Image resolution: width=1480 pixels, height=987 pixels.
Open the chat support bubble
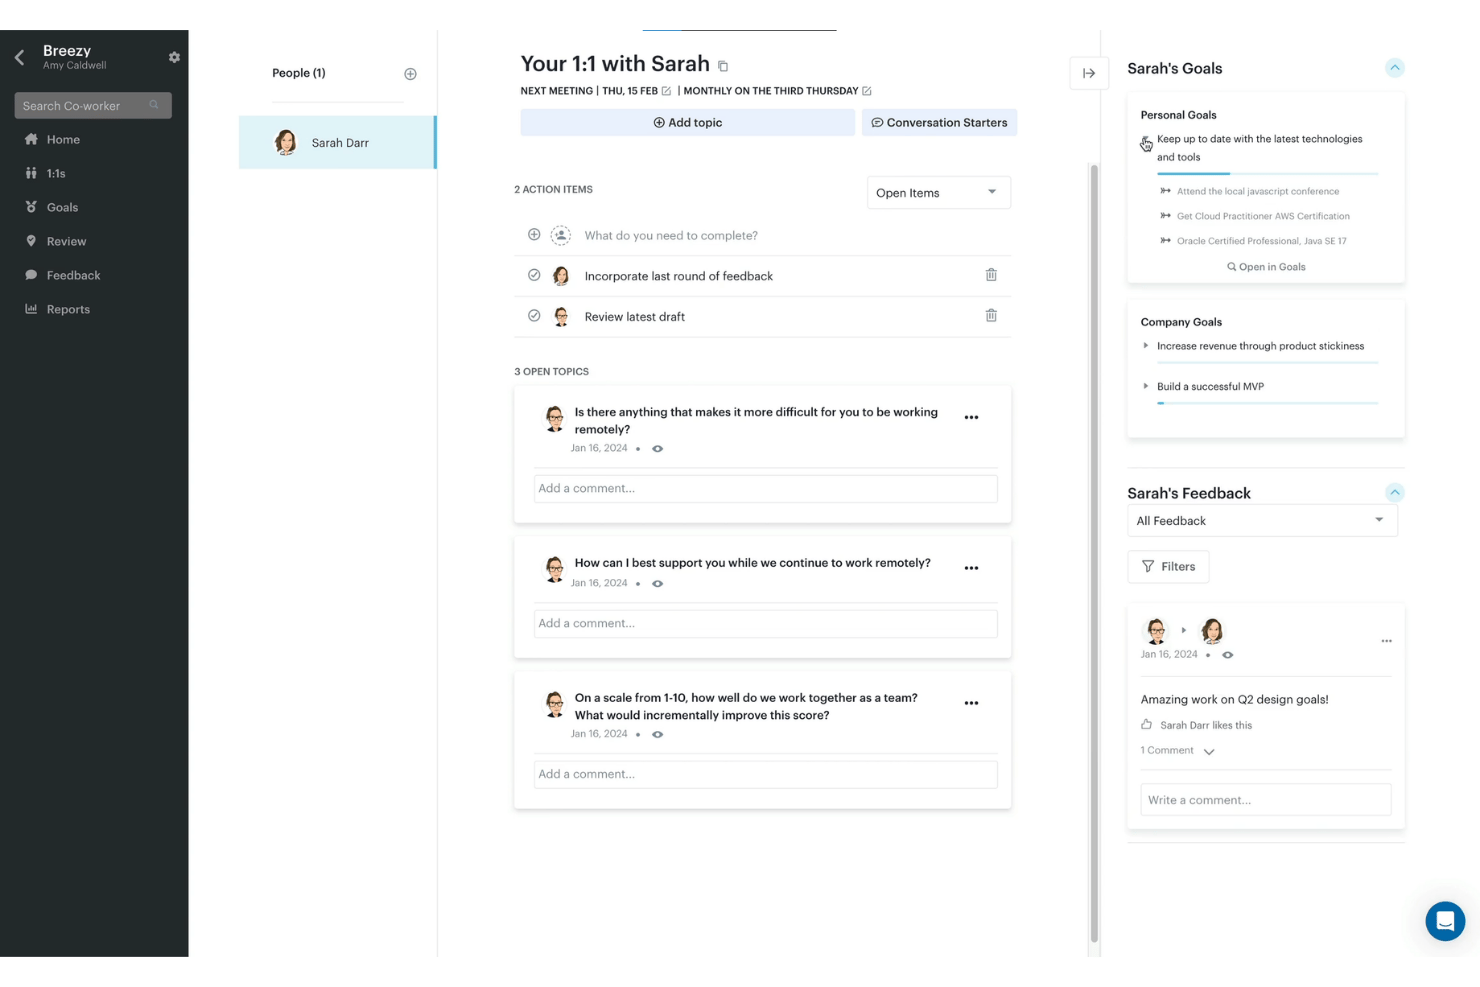[1445, 921]
